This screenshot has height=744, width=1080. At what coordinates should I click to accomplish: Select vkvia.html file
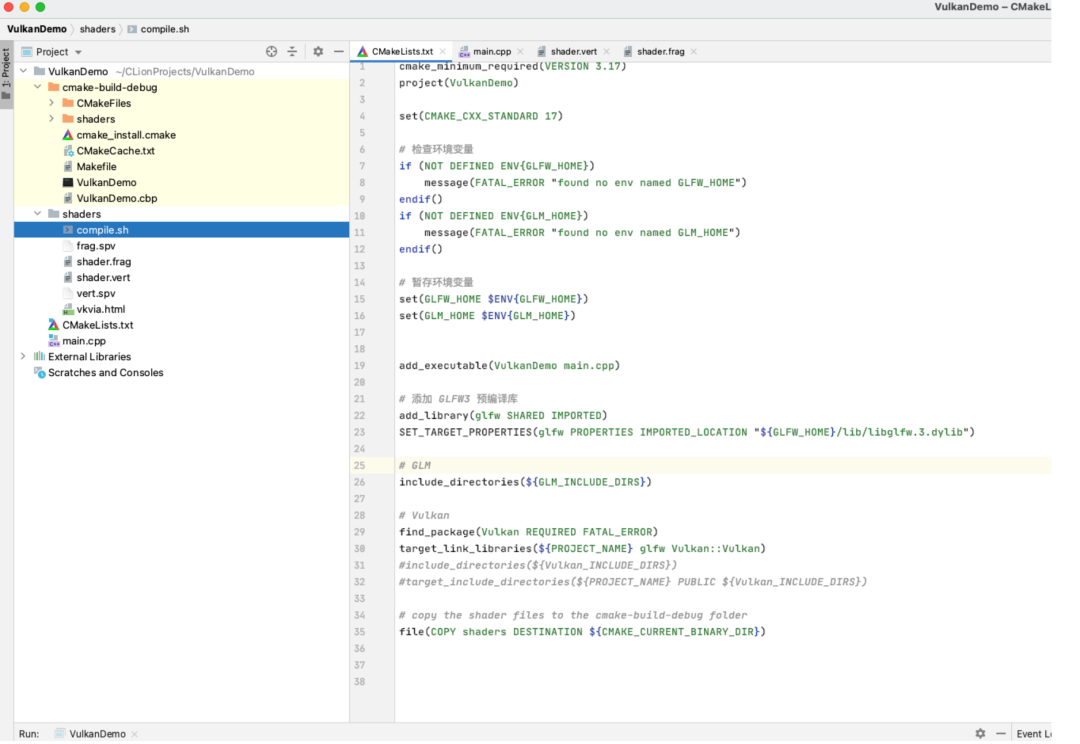[101, 309]
